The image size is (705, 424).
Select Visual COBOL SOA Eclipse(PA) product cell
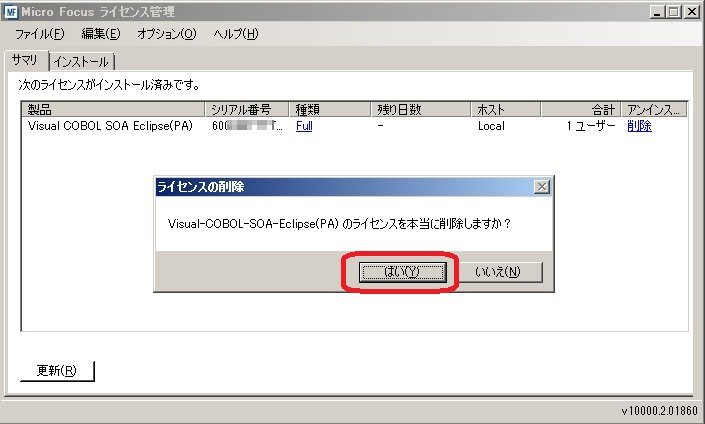tap(110, 126)
